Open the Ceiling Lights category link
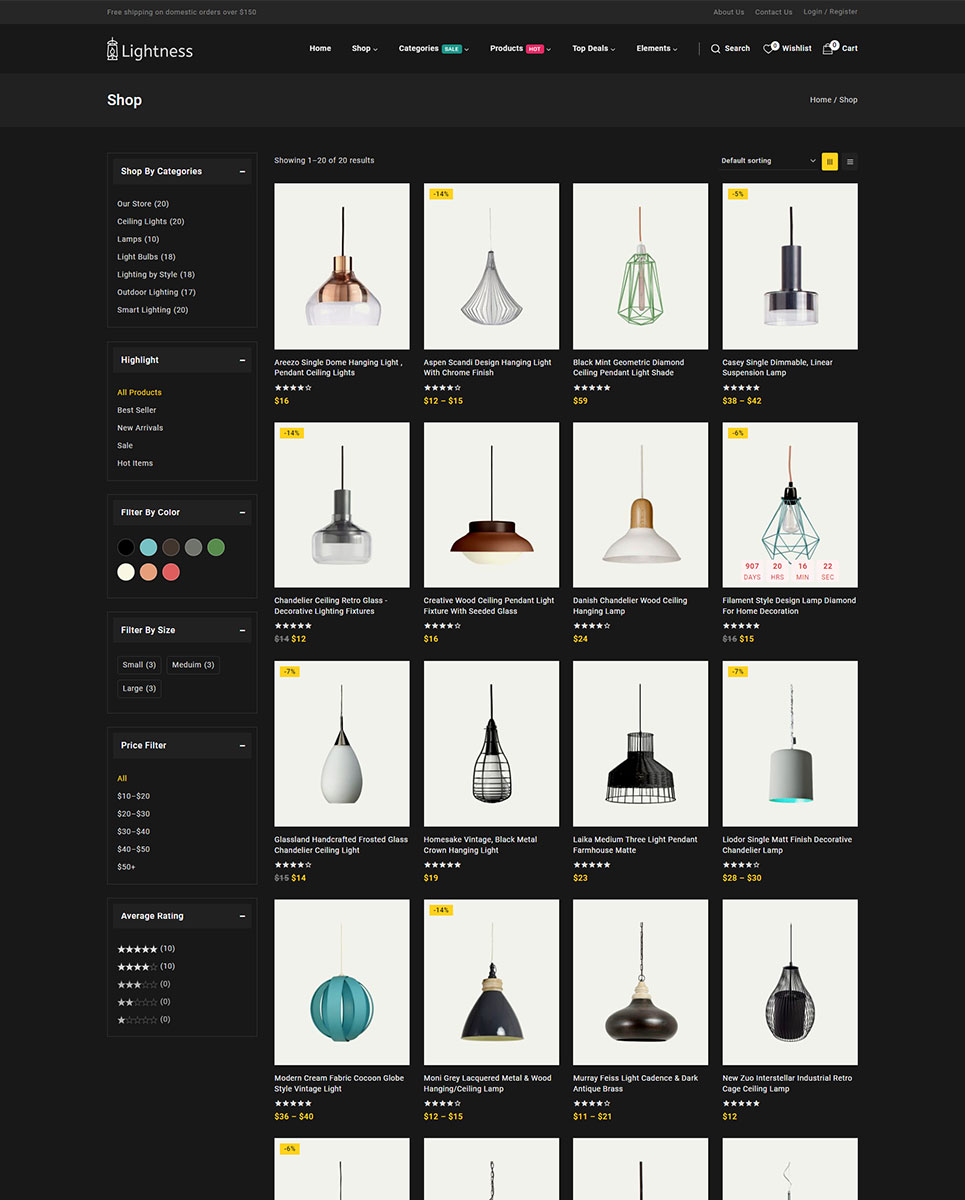Image resolution: width=965 pixels, height=1200 pixels. (150, 222)
